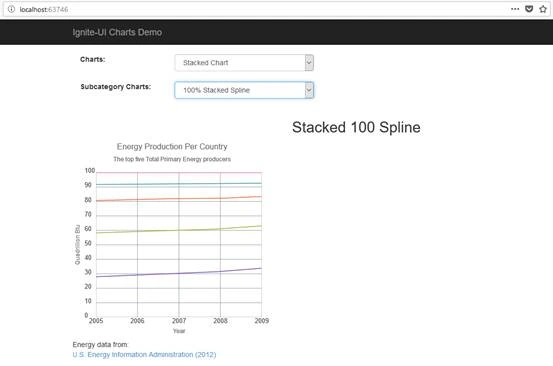
Task: Open the Subcategory Charts dropdown showing 100% Stacked Spline
Action: click(244, 90)
